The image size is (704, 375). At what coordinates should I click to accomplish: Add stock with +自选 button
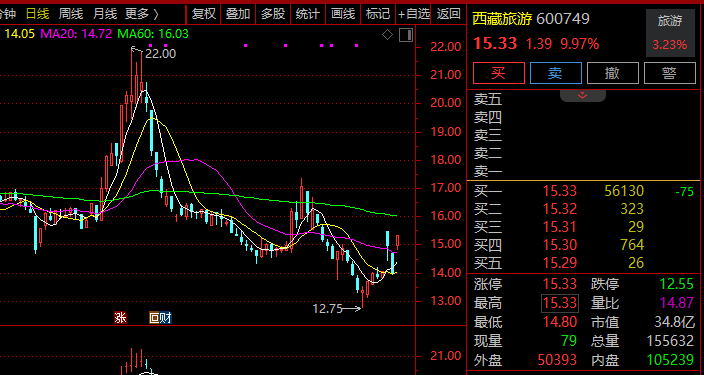coord(414,14)
